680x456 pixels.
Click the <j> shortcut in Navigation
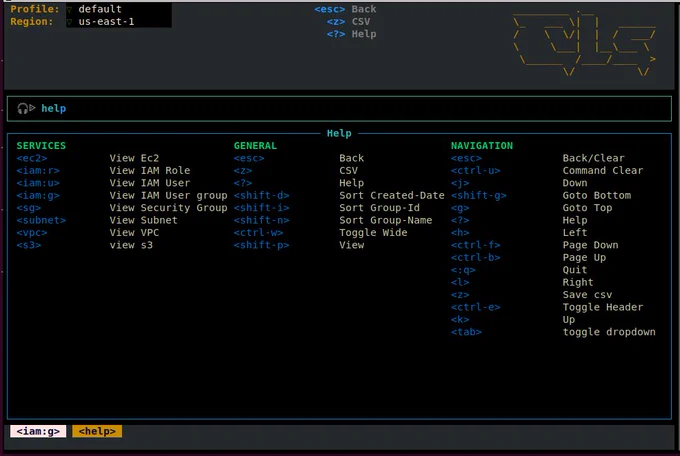pyautogui.click(x=460, y=183)
